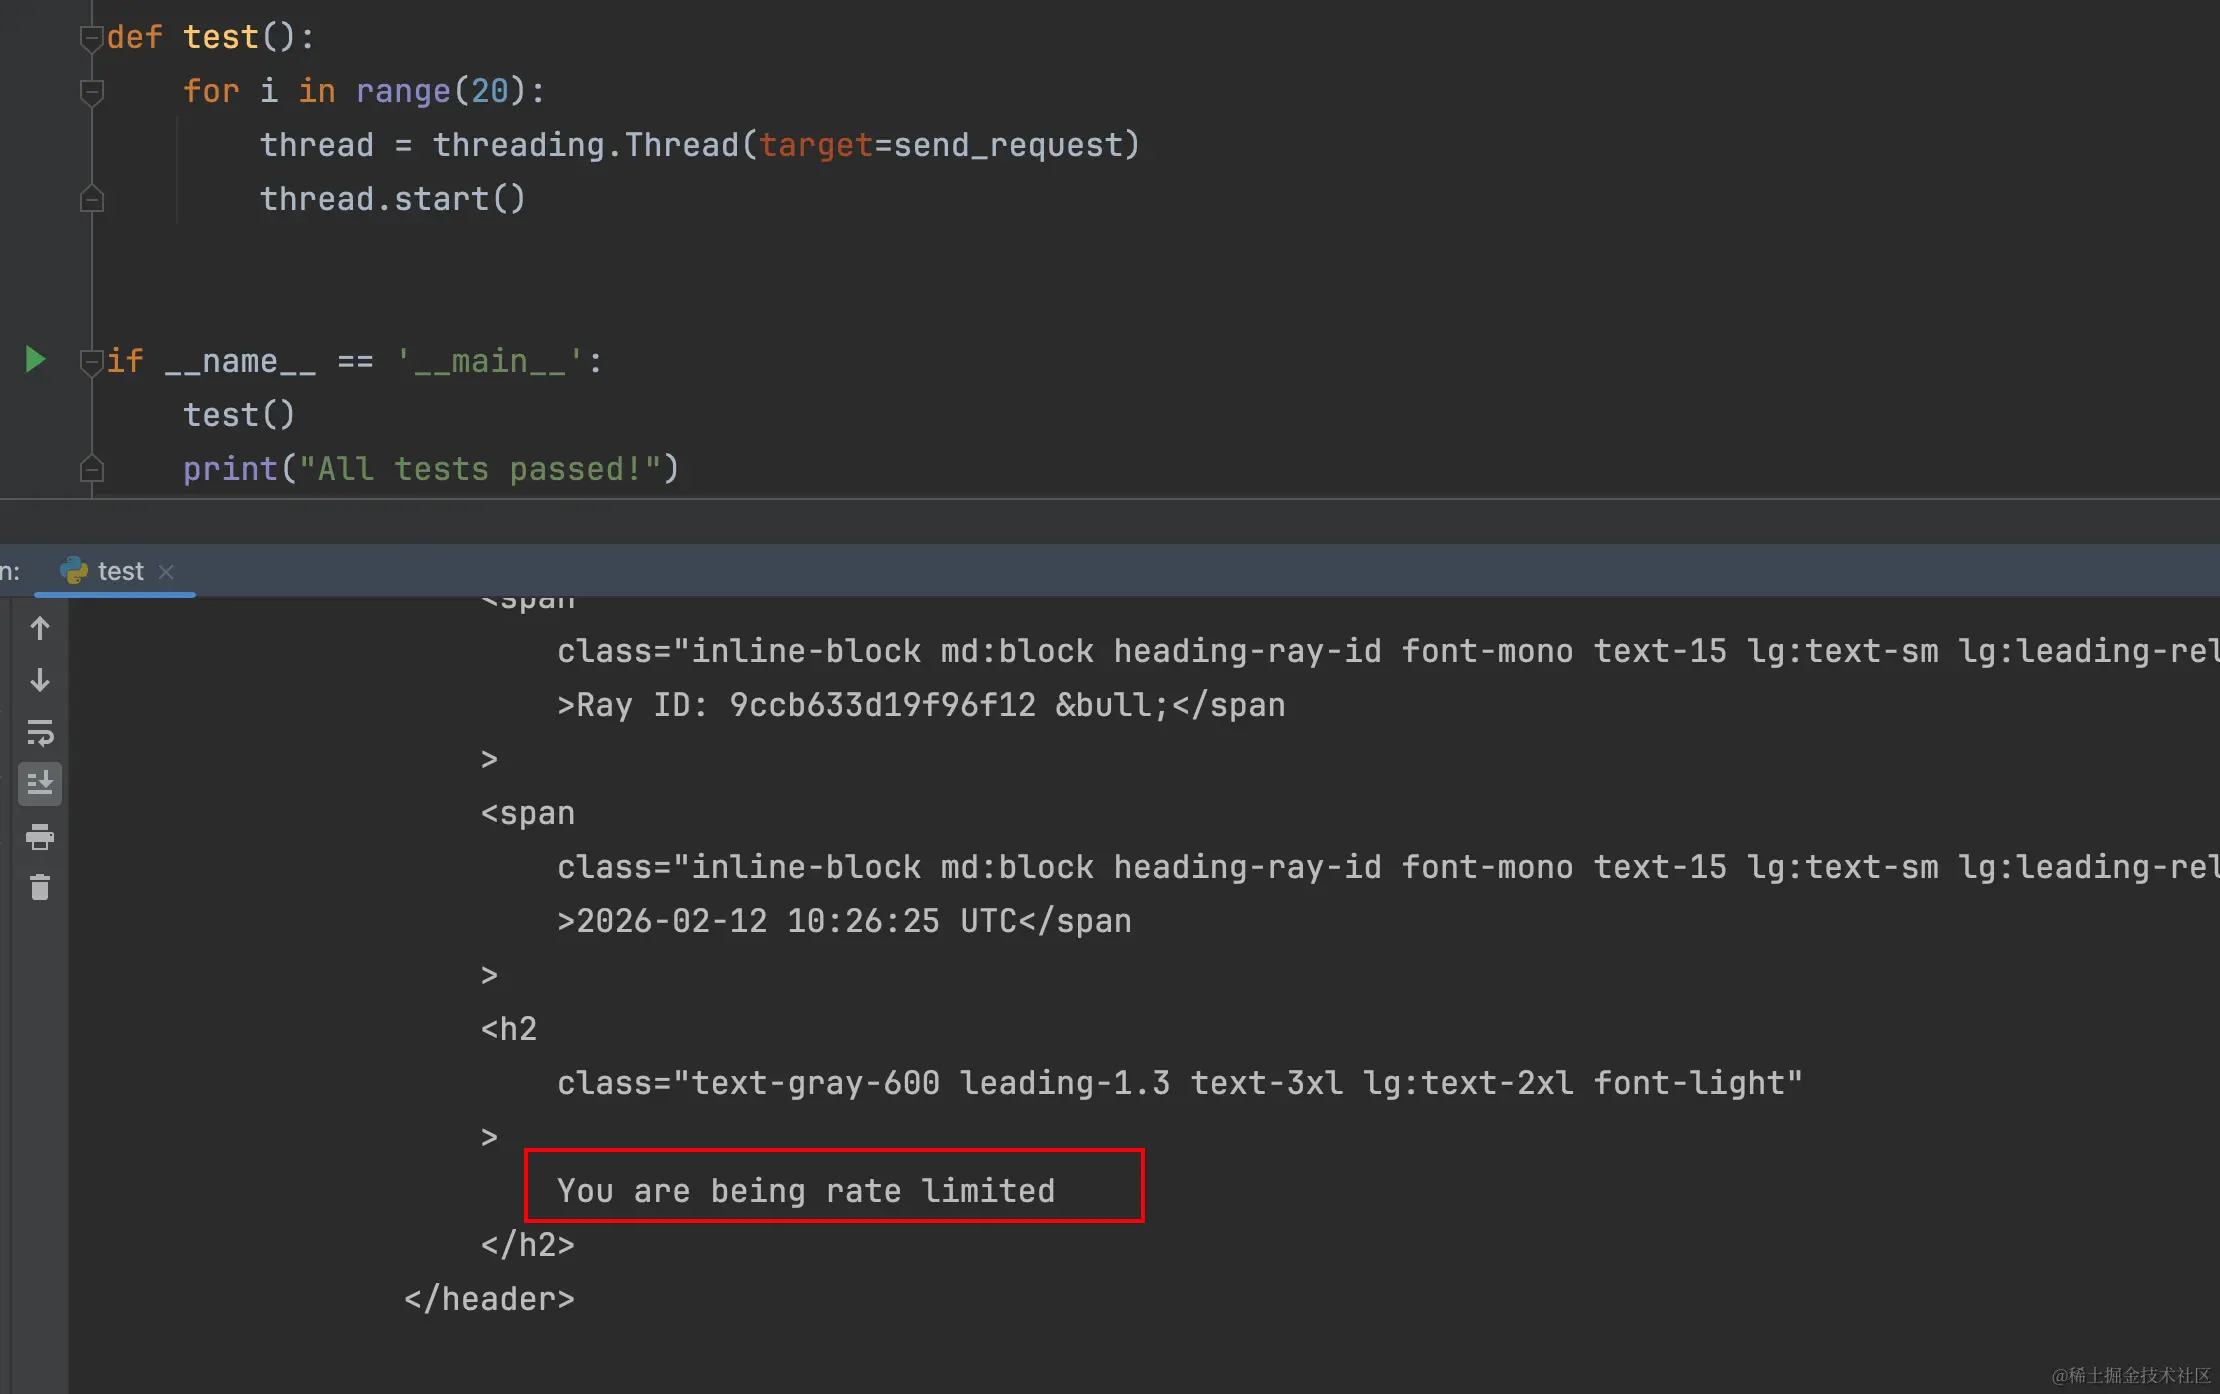
Task: Collapse the for loop fold marker
Action: (91, 92)
